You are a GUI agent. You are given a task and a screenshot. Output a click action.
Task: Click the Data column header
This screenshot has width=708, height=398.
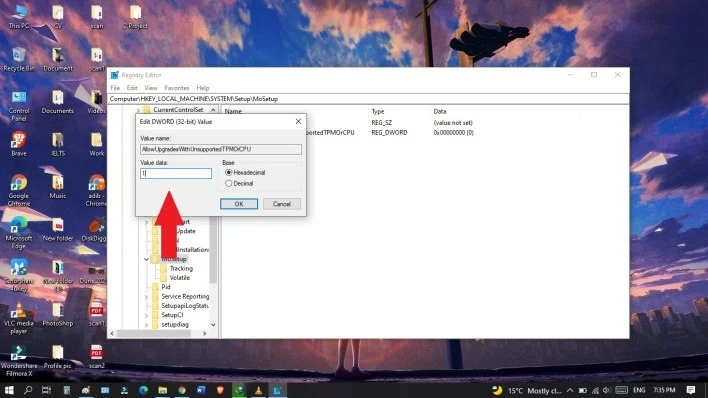pyautogui.click(x=440, y=112)
